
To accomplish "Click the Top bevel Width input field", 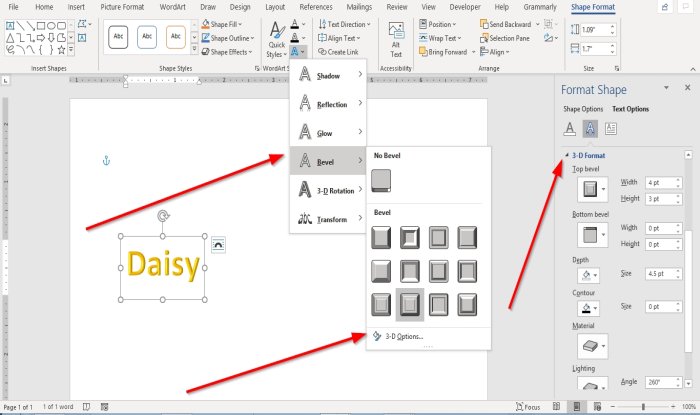I will click(663, 183).
